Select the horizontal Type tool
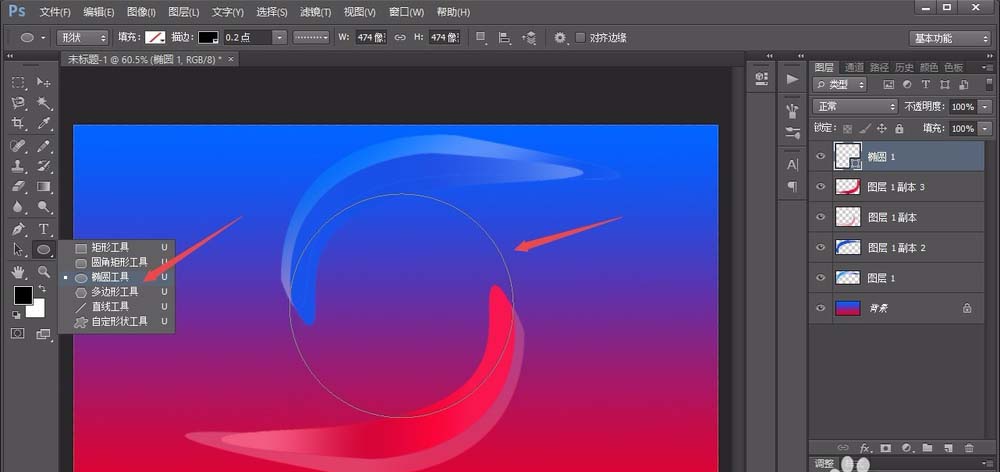The height and width of the screenshot is (472, 1000). (x=44, y=229)
